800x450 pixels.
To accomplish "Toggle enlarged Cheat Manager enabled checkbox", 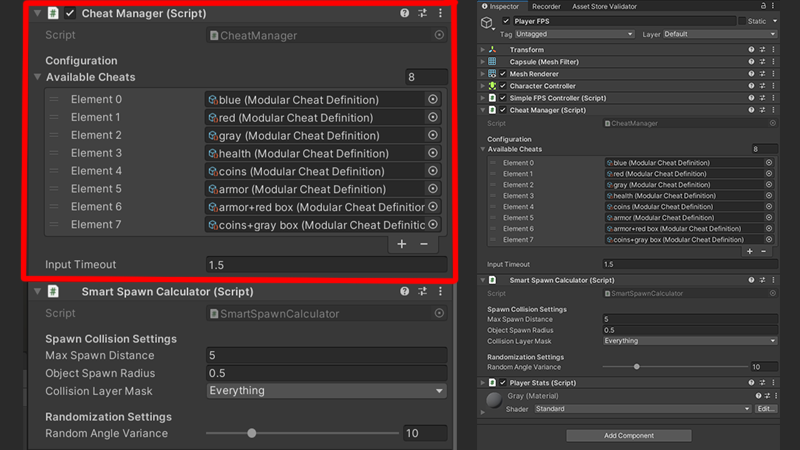I will tap(70, 13).
